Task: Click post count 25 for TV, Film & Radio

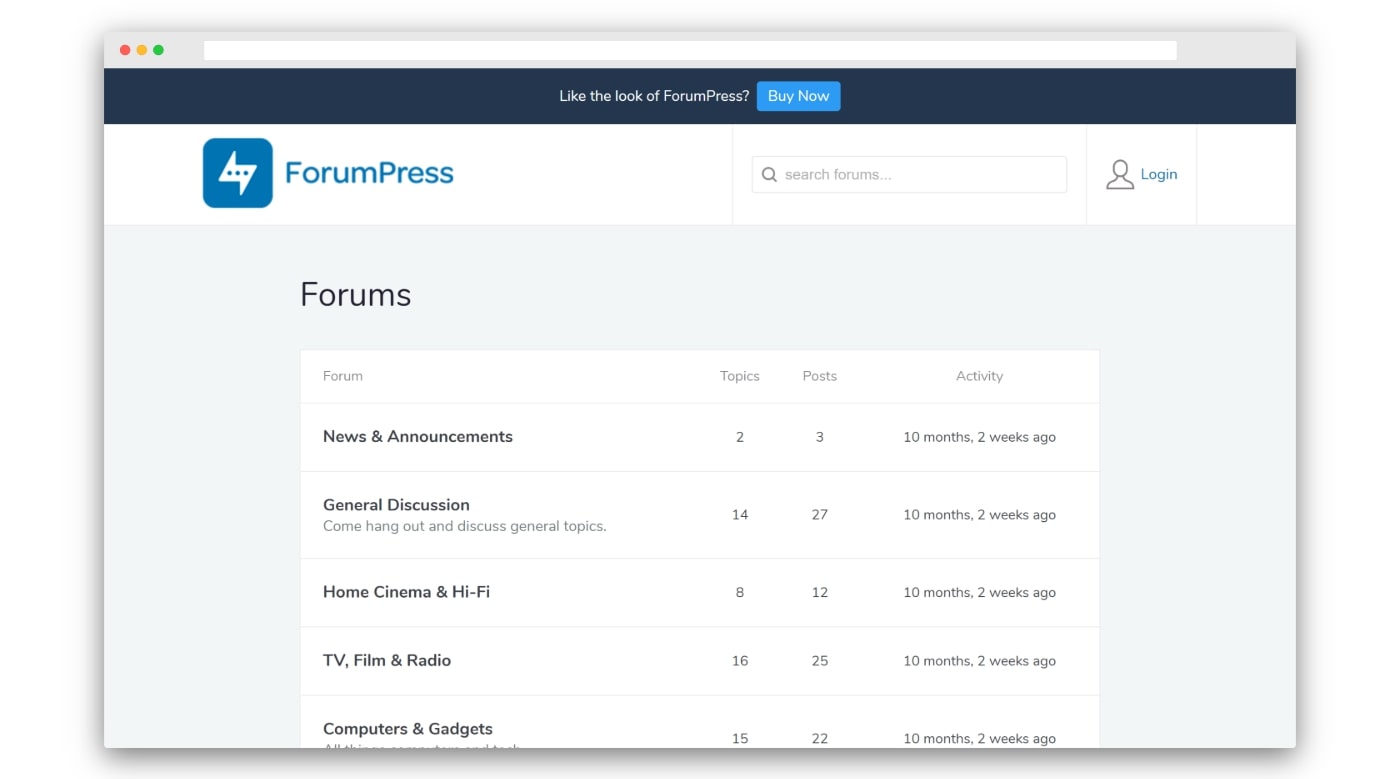Action: [820, 661]
